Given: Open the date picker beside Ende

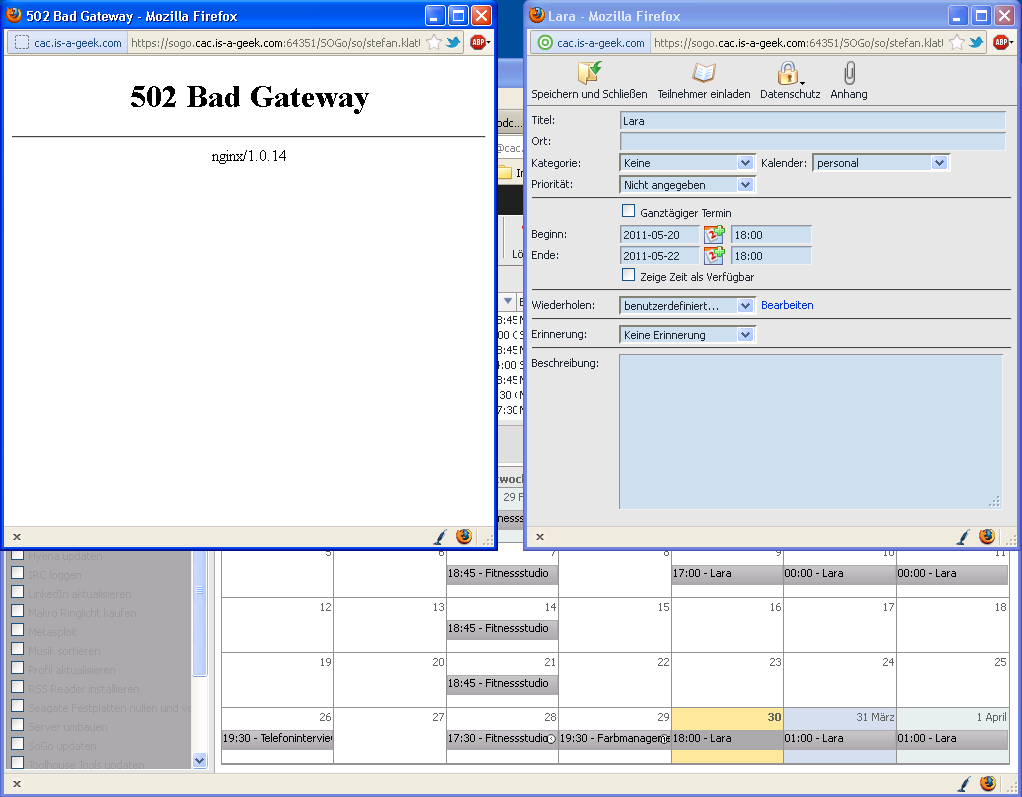Looking at the screenshot, I should pyautogui.click(x=714, y=256).
